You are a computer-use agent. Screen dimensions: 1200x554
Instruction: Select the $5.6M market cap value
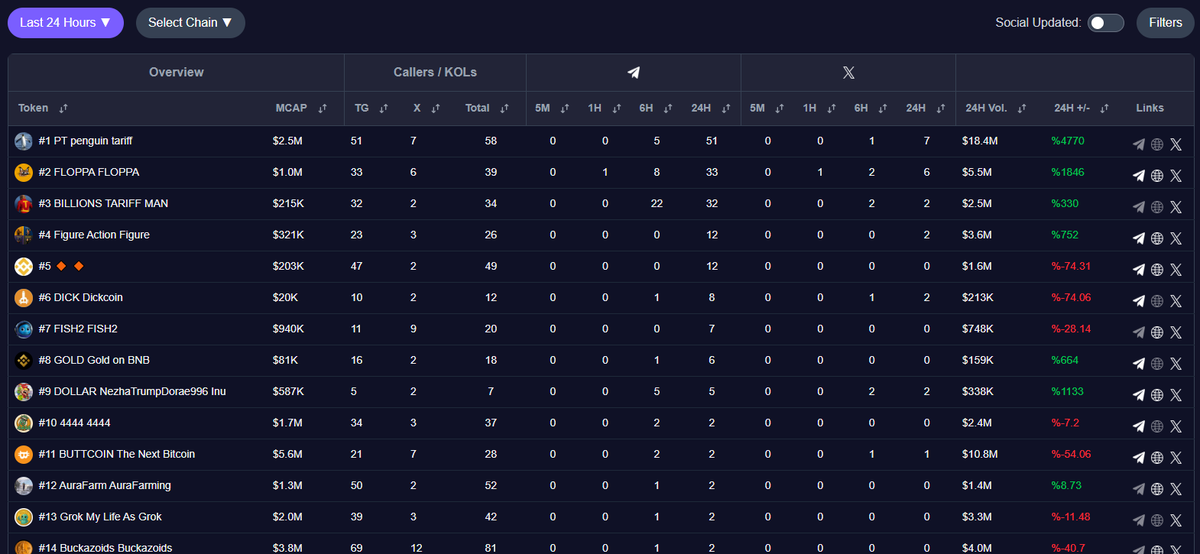(x=288, y=454)
